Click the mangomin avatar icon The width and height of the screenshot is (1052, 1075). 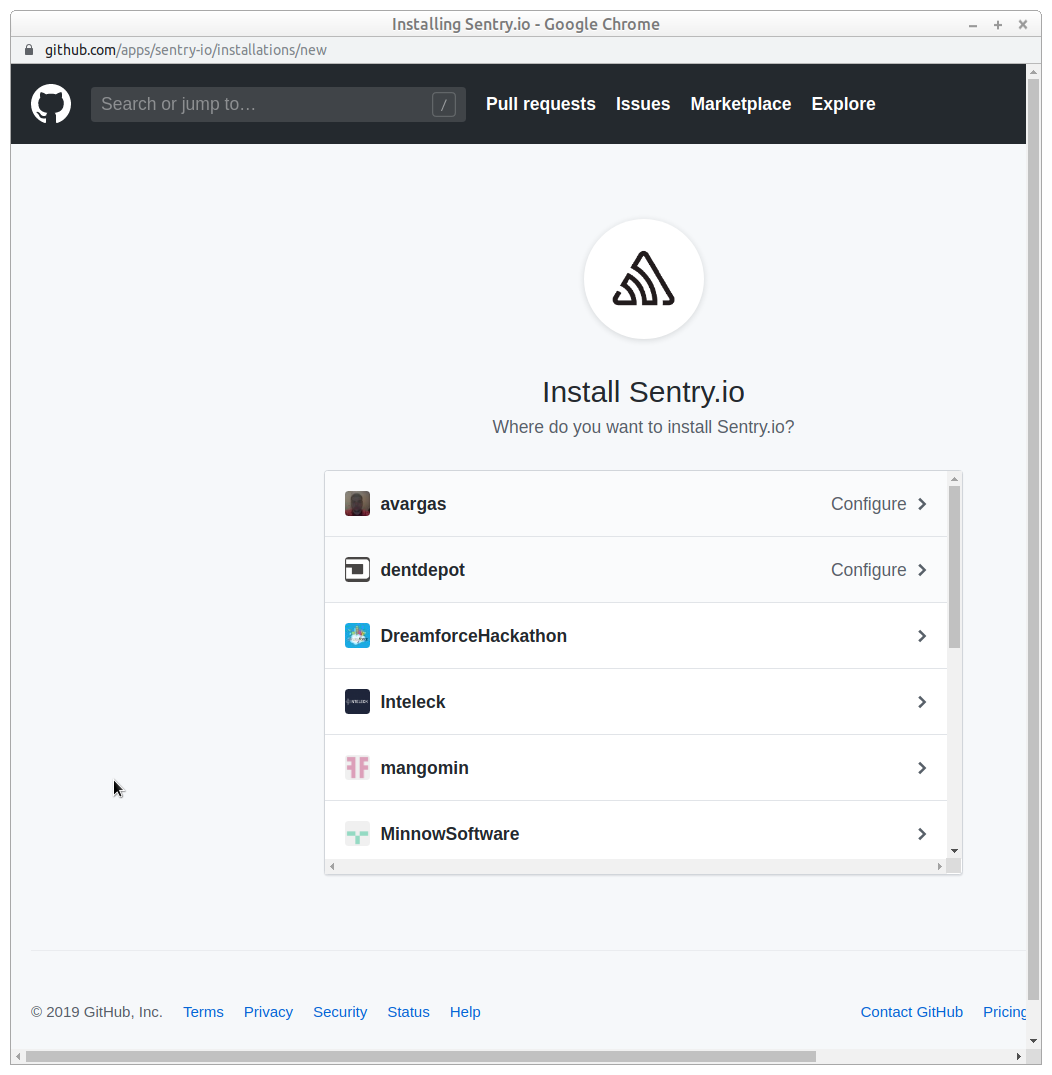point(357,767)
